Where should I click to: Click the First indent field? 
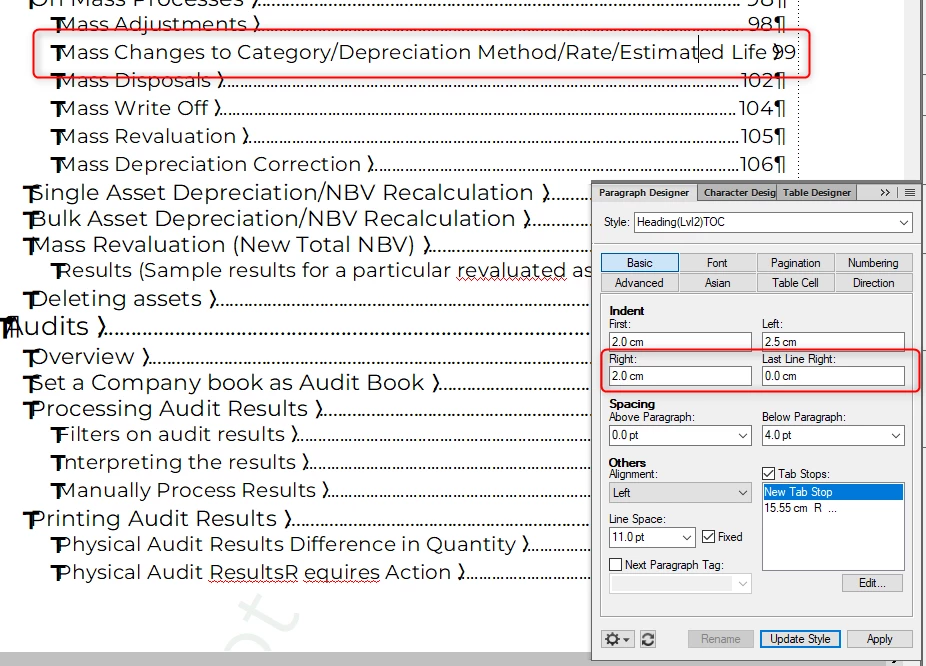(x=680, y=342)
